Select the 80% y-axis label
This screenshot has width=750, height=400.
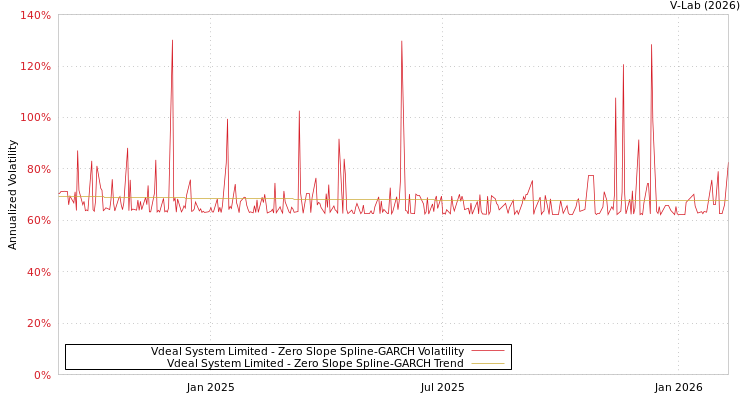(x=39, y=169)
